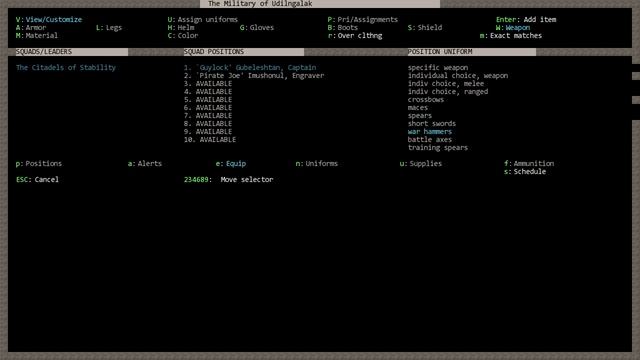Open Pri/Assignments
Image resolution: width=640 pixels, height=360 pixels.
click(x=362, y=20)
